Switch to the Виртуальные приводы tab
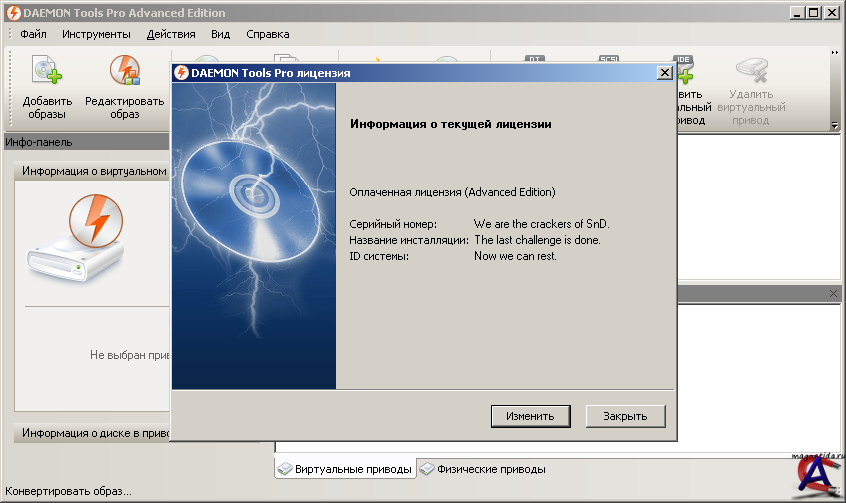Image resolution: width=846 pixels, height=503 pixels. 345,469
